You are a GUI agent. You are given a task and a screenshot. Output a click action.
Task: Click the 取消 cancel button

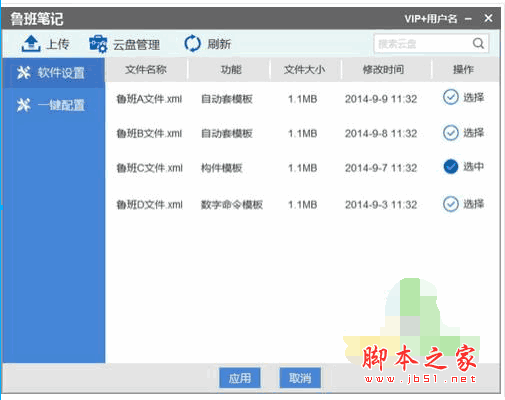(300, 378)
